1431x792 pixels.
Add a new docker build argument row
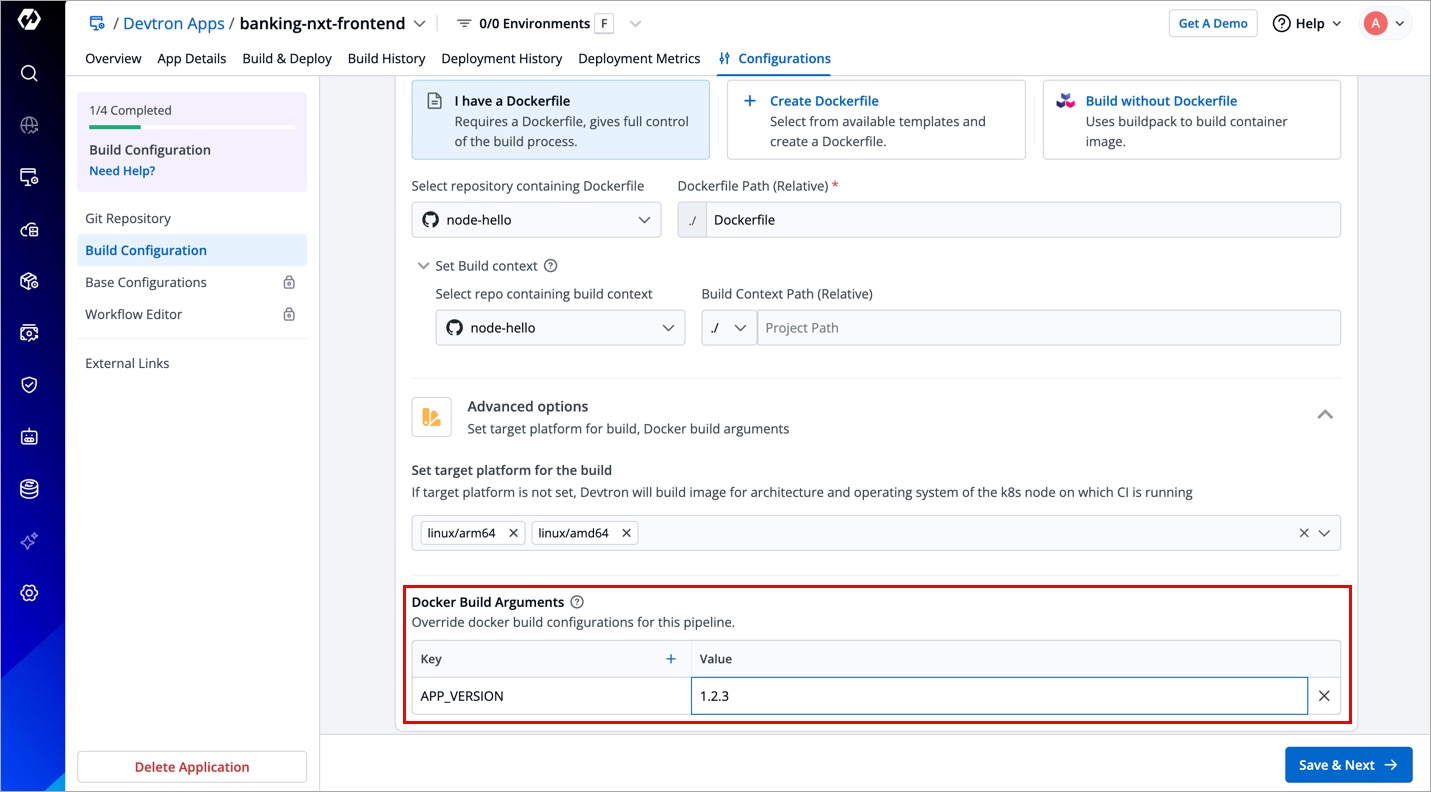[x=671, y=659]
